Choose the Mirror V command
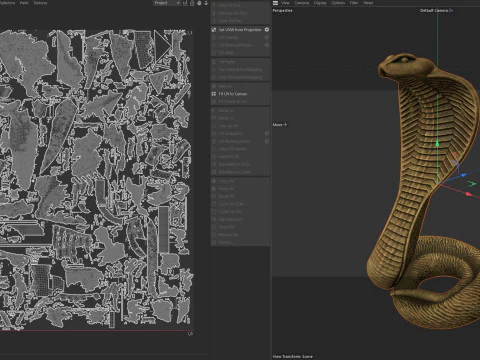480x360 pixels. click(x=240, y=118)
